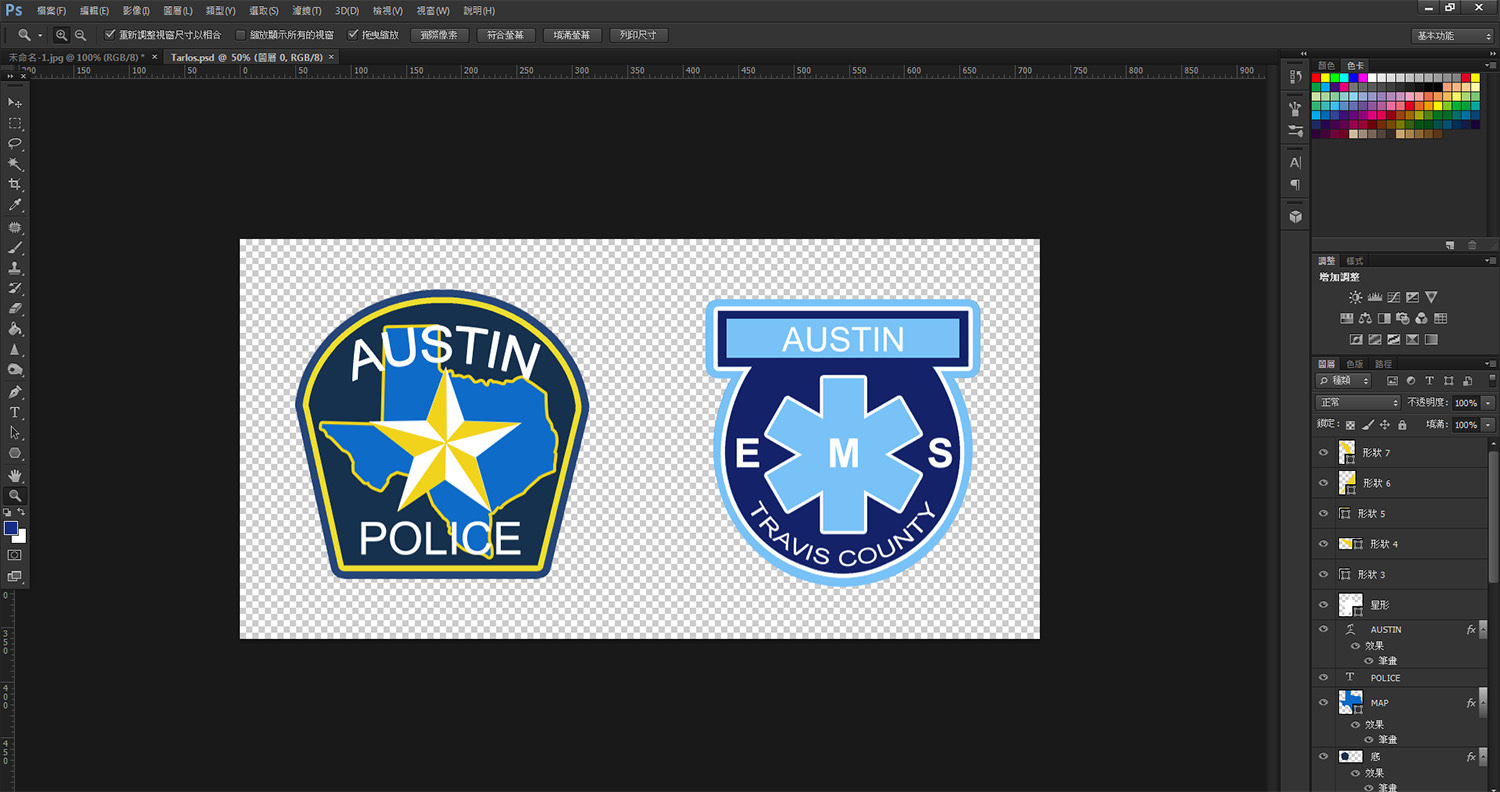This screenshot has width=1500, height=792.
Task: Open the 濾鏡(T) menu
Action: pos(307,11)
